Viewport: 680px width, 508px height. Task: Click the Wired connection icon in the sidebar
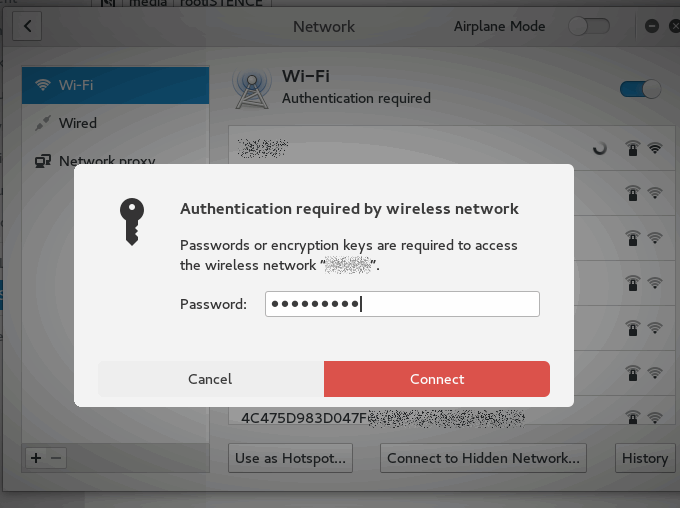pyautogui.click(x=42, y=123)
